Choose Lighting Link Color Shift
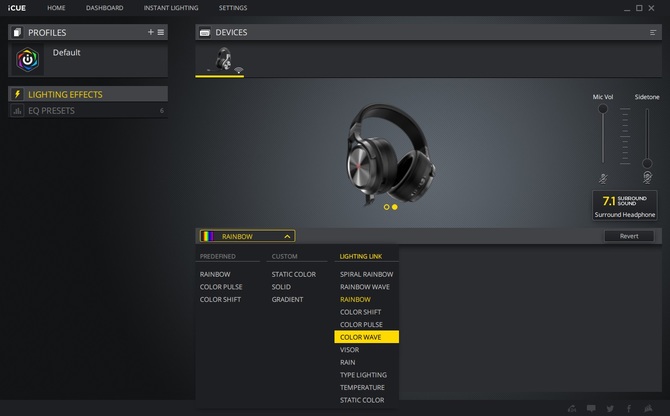This screenshot has width=670, height=416. (360, 312)
